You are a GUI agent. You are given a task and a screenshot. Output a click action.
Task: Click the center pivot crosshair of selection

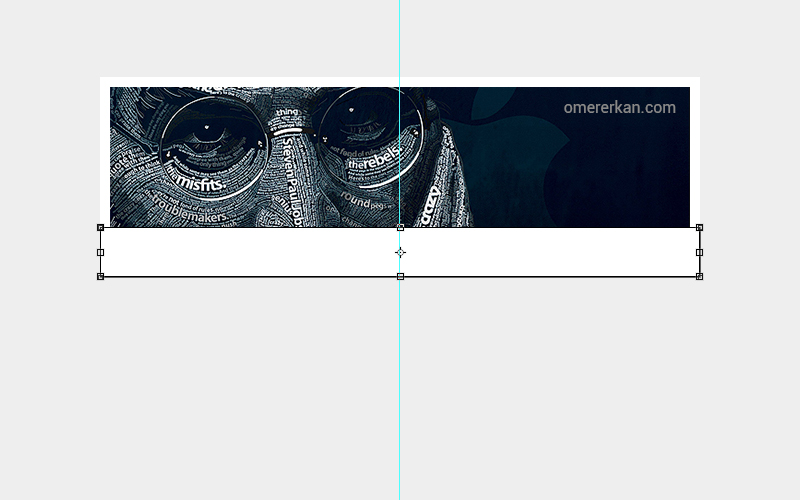(x=400, y=253)
